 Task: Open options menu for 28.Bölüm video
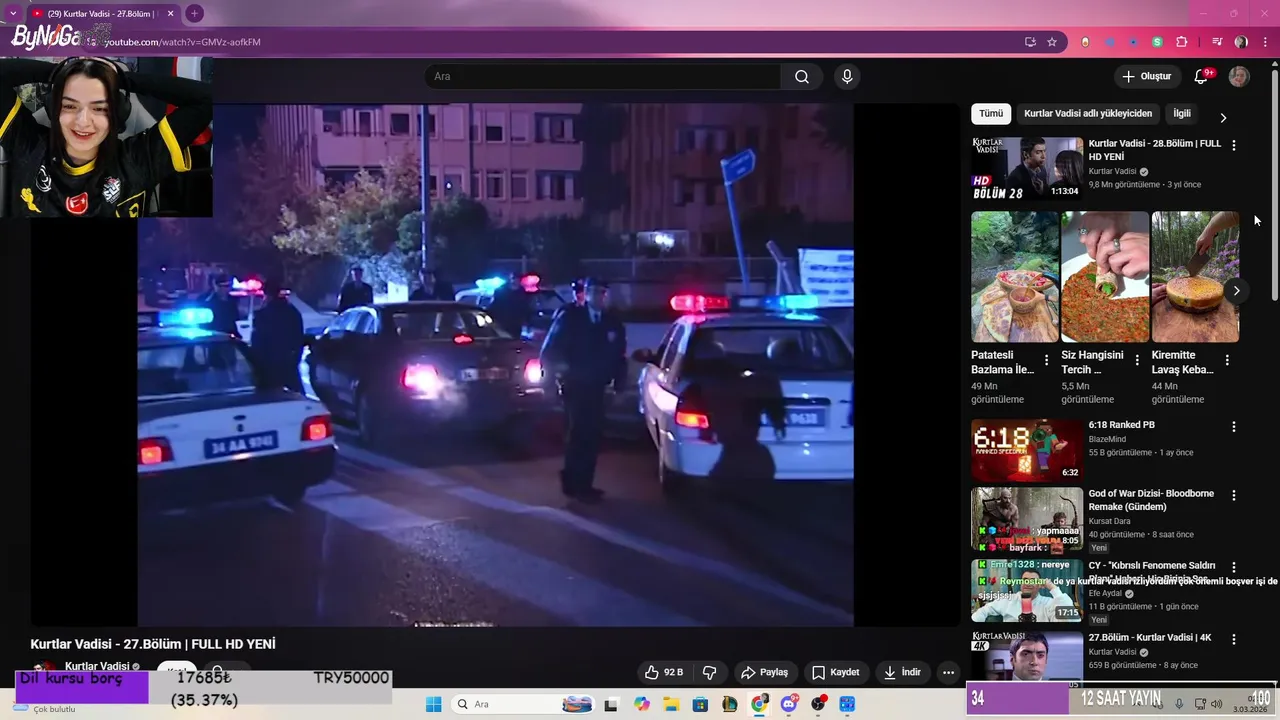click(x=1234, y=145)
